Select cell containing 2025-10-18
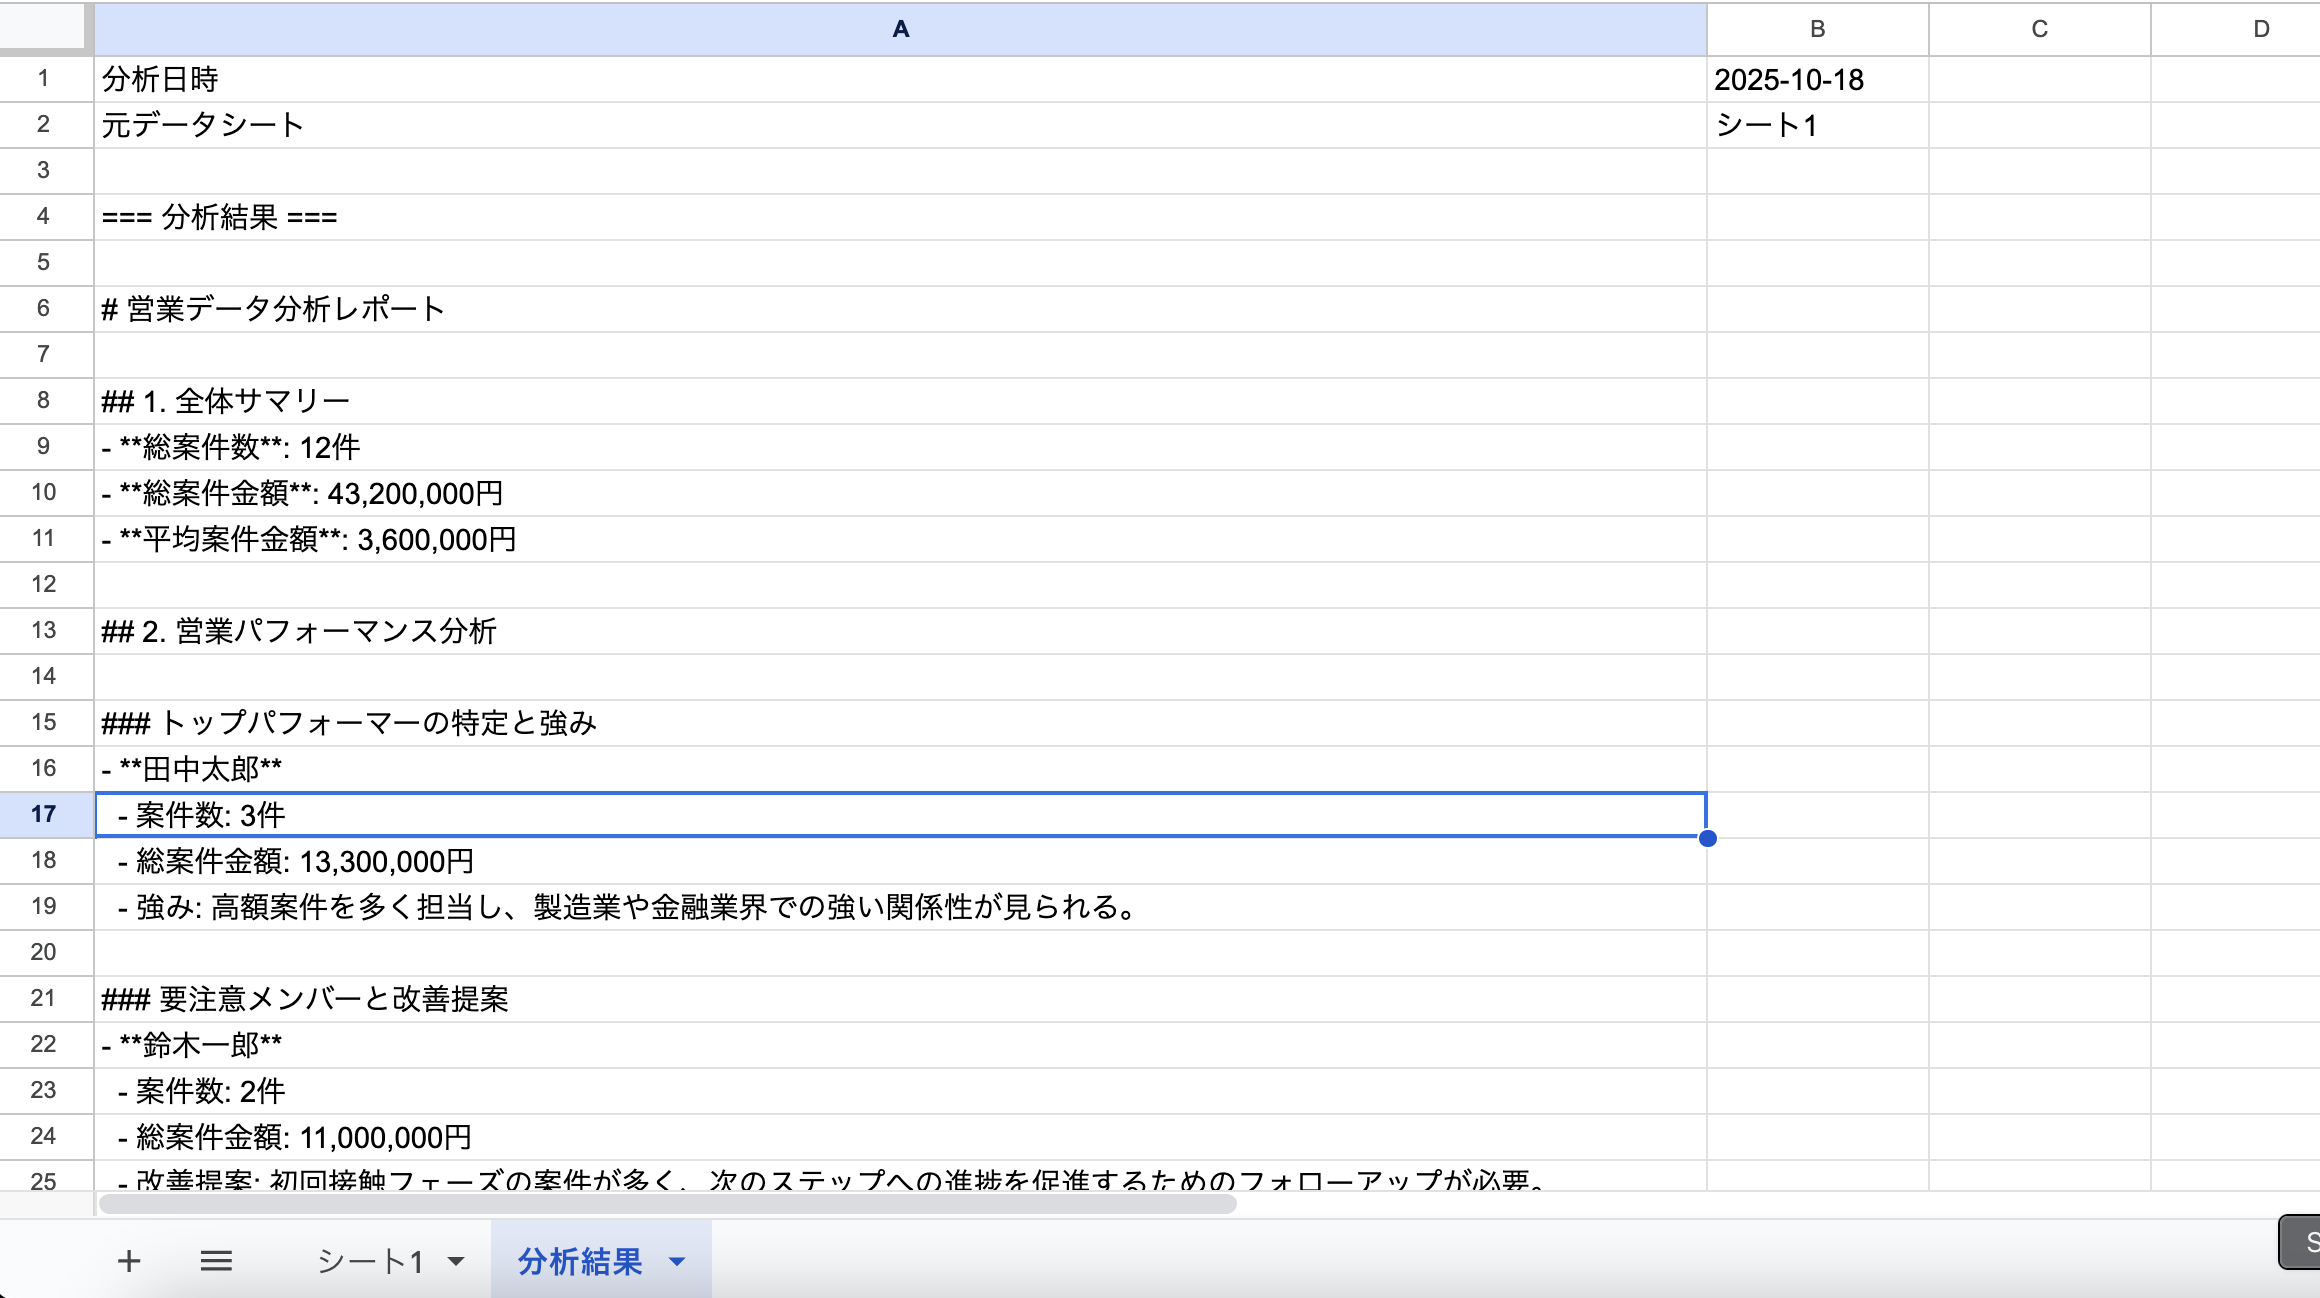 [1815, 78]
